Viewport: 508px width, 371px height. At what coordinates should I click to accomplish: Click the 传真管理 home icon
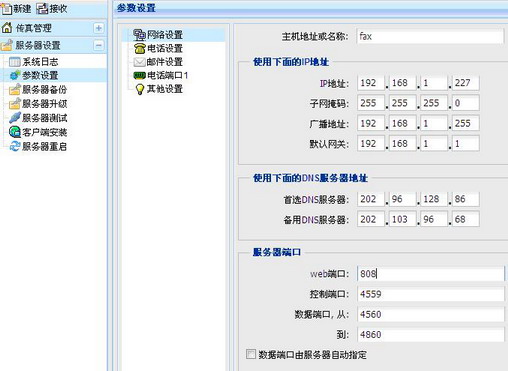(7, 28)
